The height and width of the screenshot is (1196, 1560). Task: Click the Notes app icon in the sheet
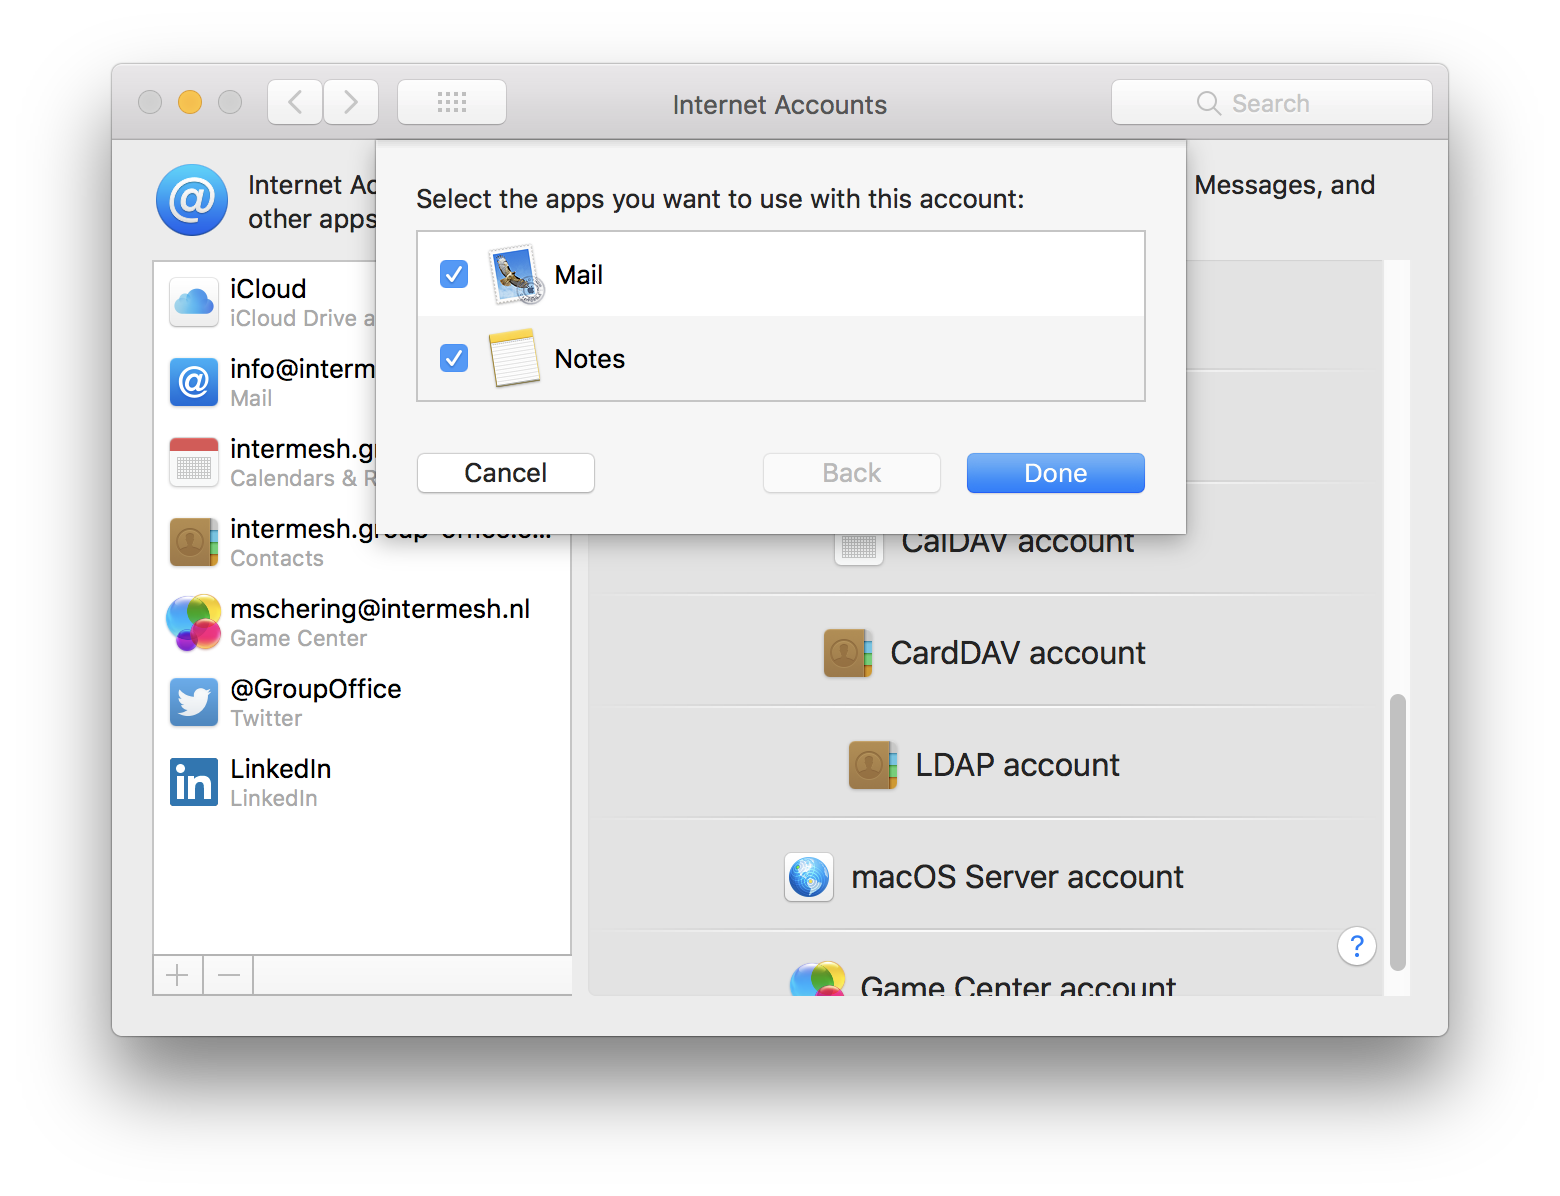click(514, 358)
